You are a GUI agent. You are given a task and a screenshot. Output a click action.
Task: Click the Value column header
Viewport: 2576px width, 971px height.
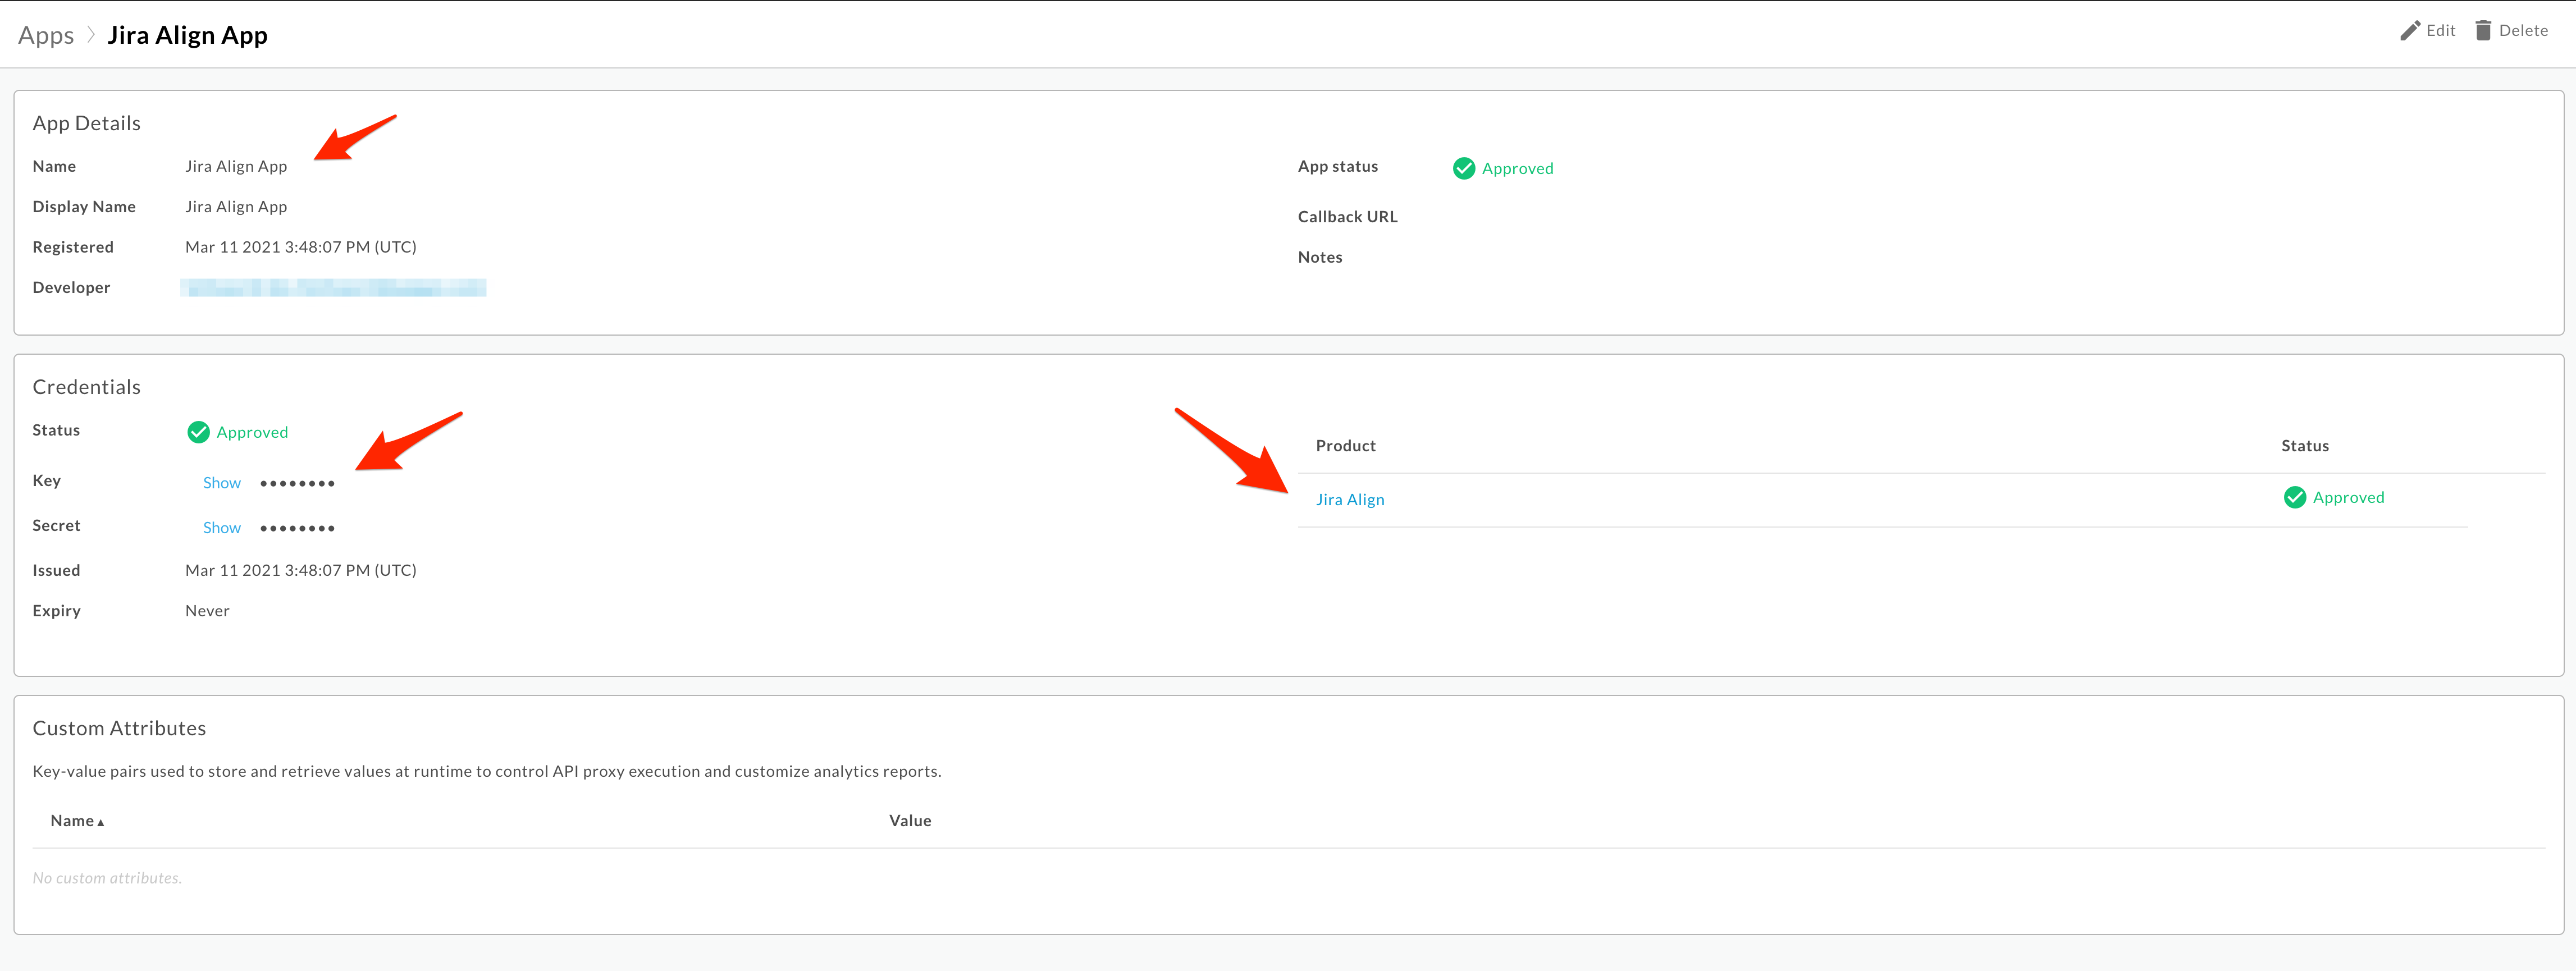pyautogui.click(x=910, y=821)
